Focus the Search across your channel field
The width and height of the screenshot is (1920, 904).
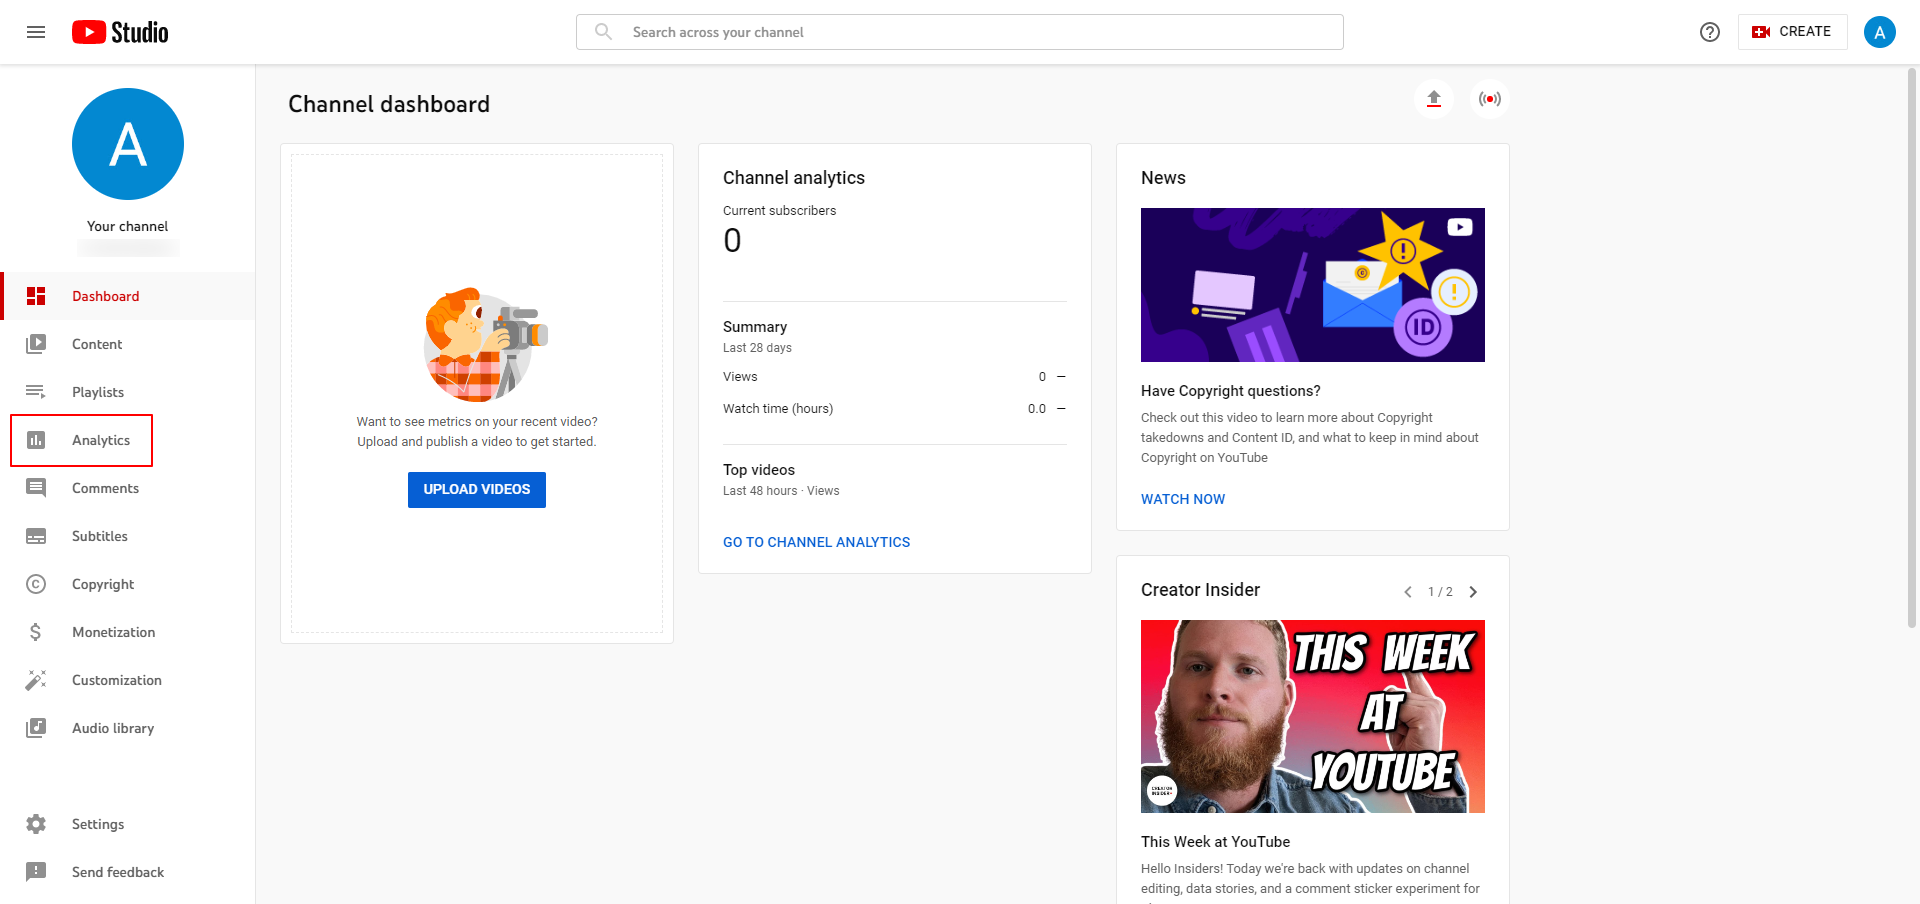[x=960, y=32]
